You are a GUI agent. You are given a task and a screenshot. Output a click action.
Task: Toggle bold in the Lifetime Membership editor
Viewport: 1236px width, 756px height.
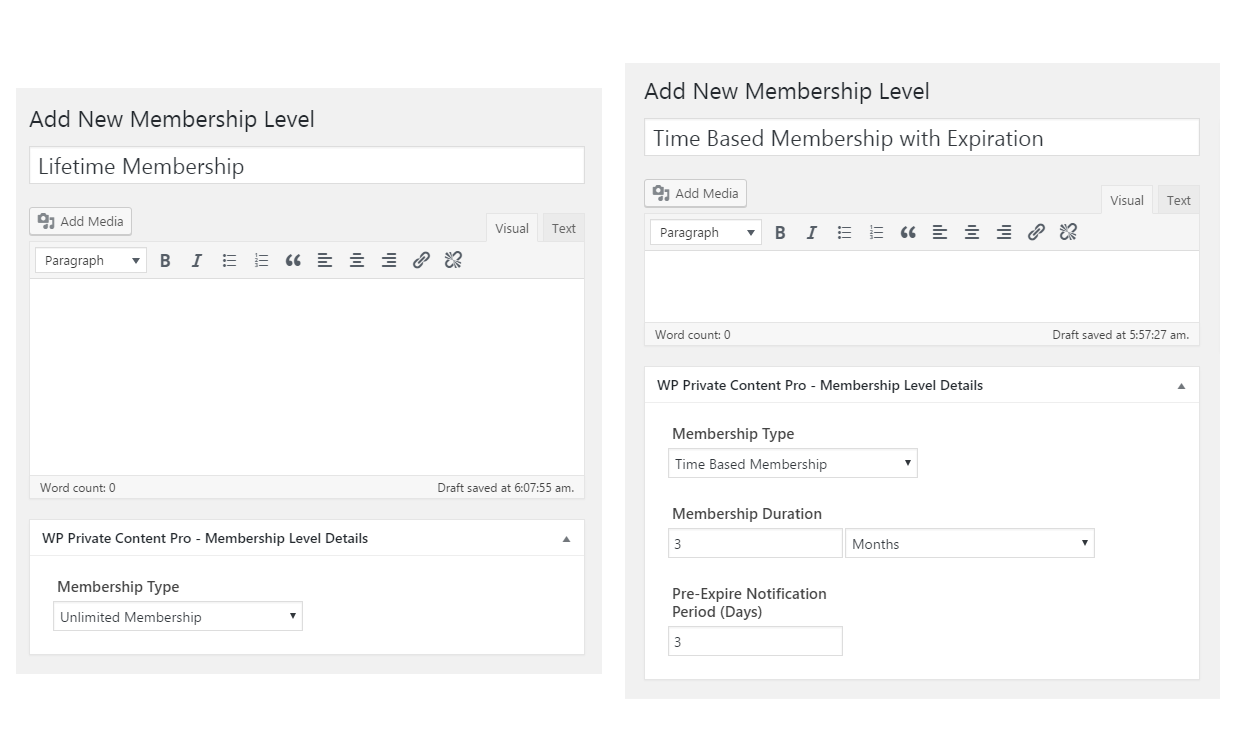coord(165,260)
